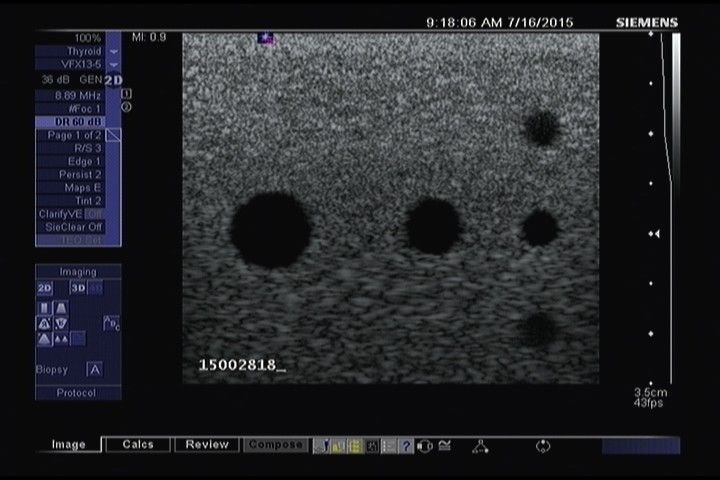The width and height of the screenshot is (720, 480).
Task: Click the annotation ABC text icon
Action: pyautogui.click(x=111, y=322)
